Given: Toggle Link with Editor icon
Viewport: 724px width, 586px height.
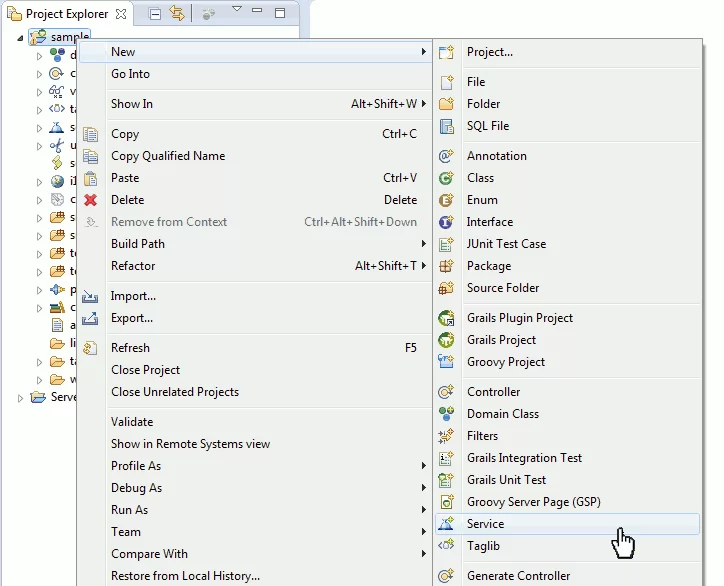Looking at the screenshot, I should (x=177, y=13).
